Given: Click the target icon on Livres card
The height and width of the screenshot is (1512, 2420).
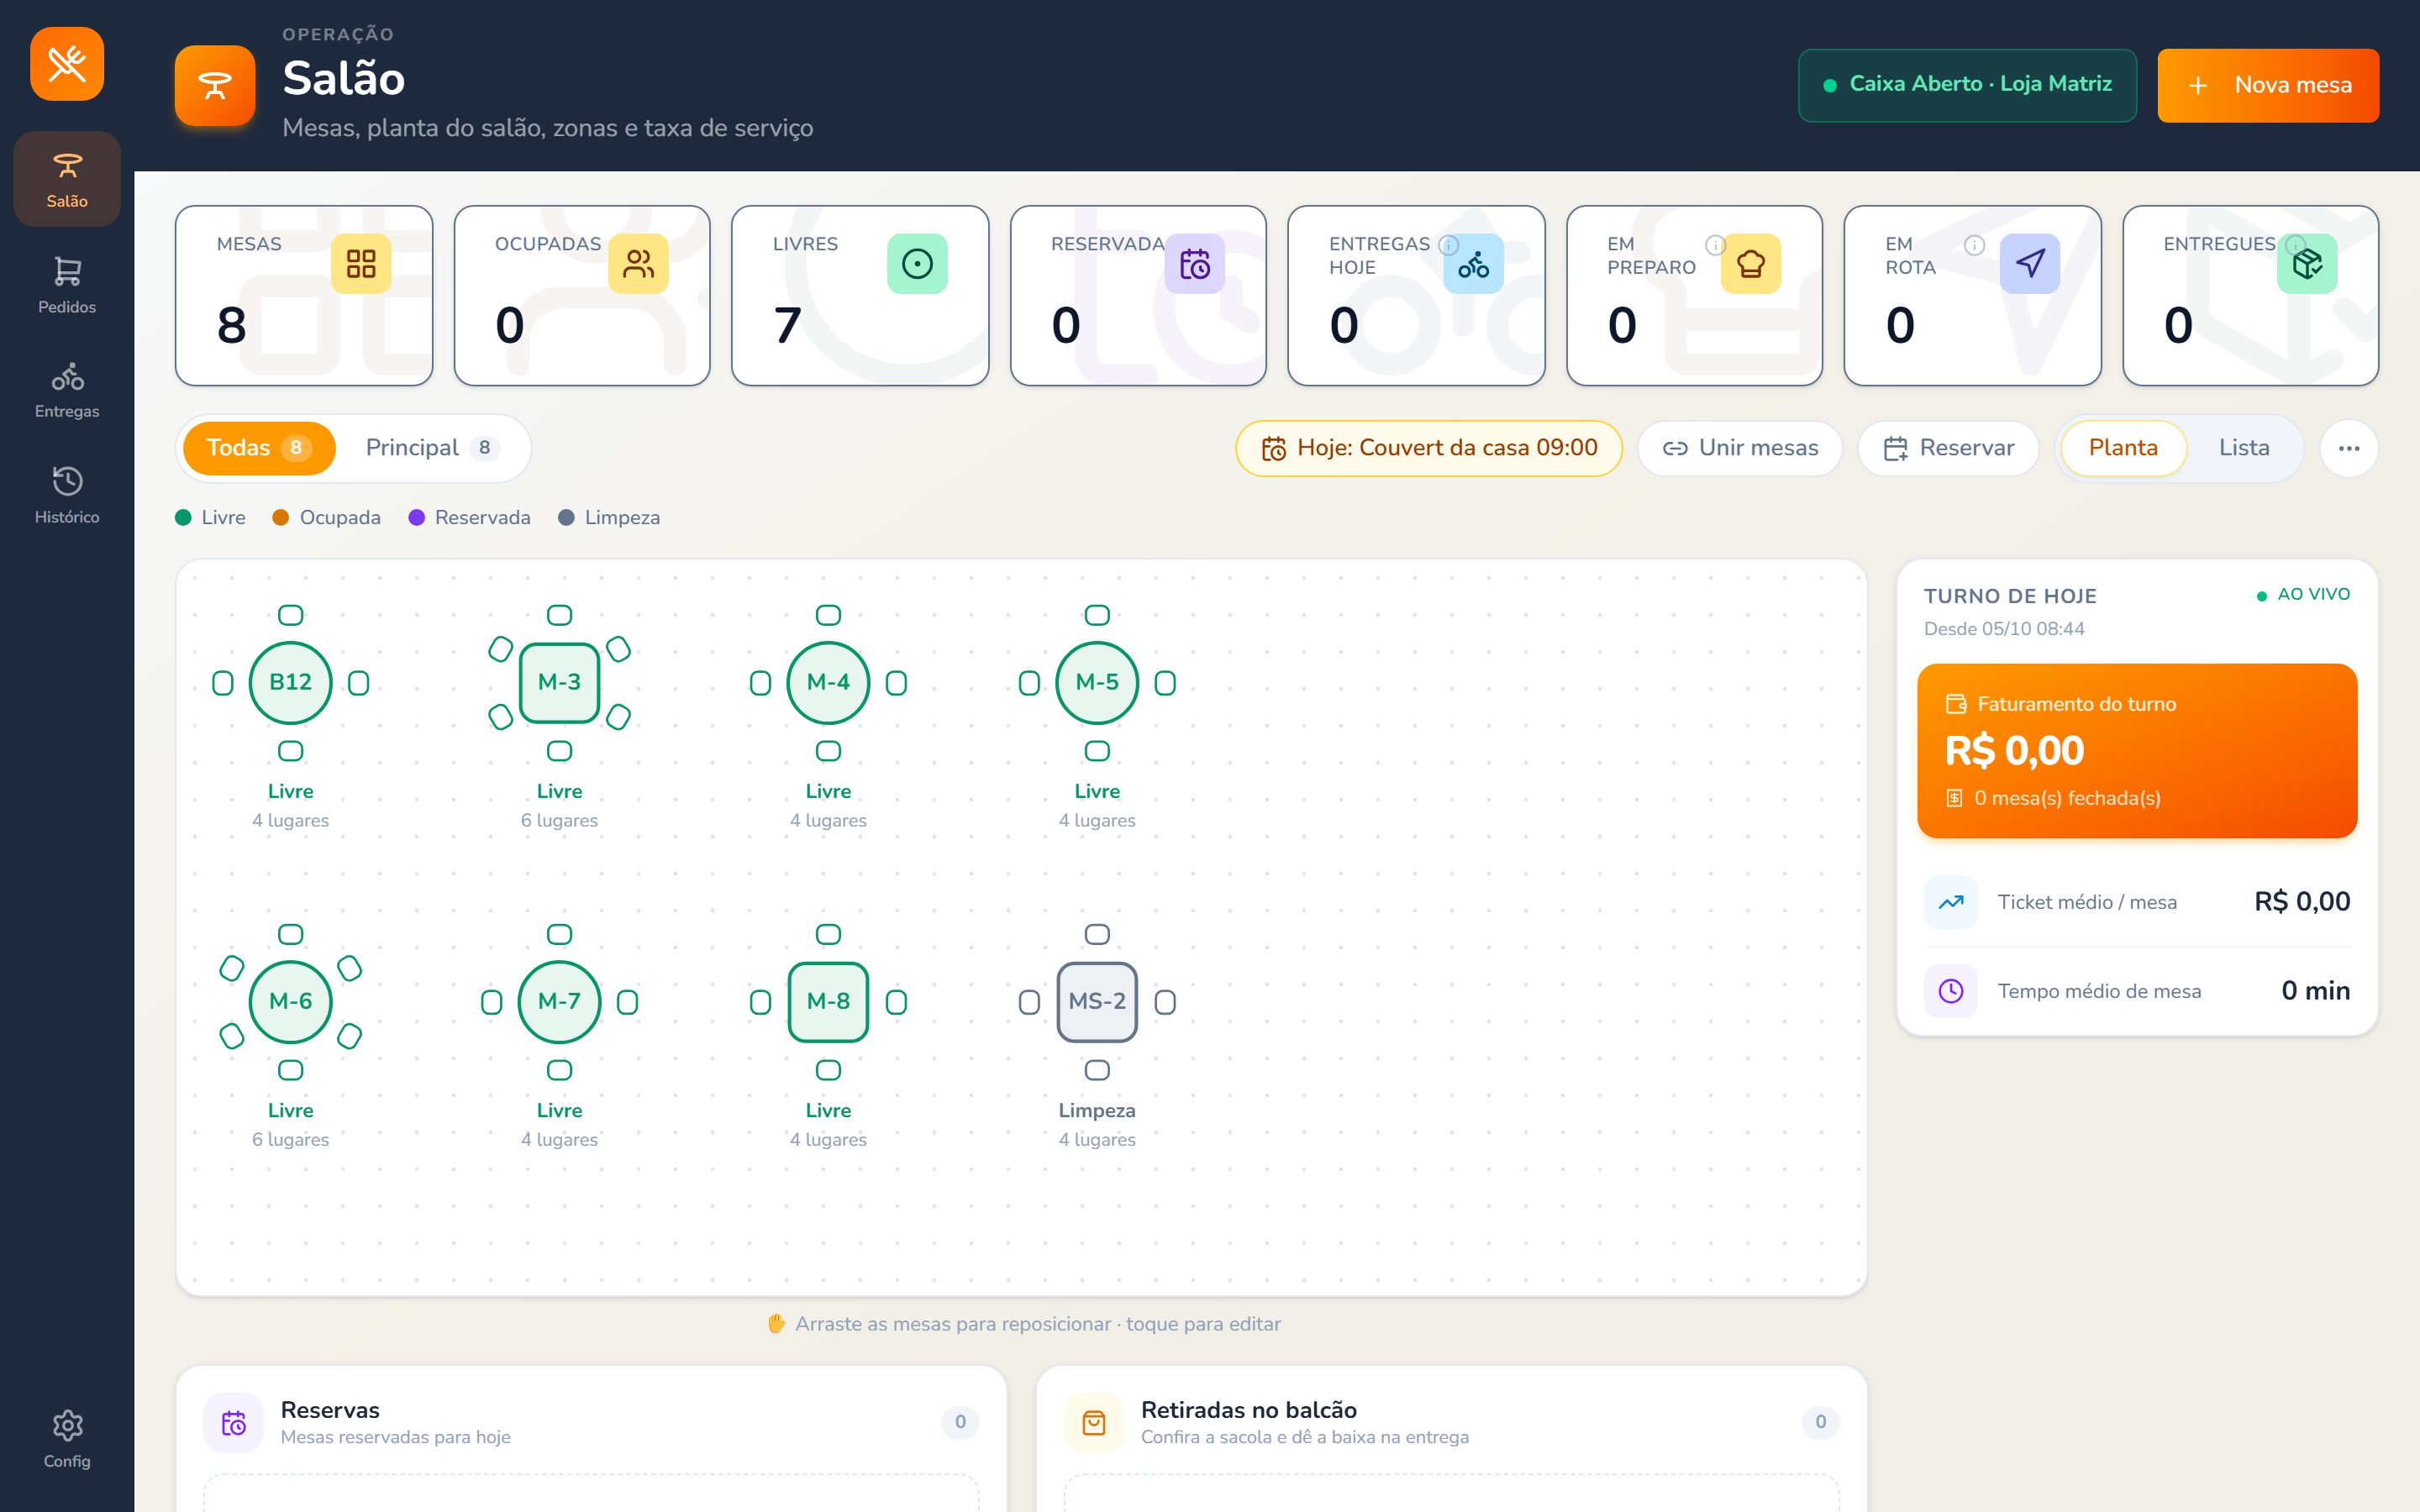Looking at the screenshot, I should click(917, 264).
